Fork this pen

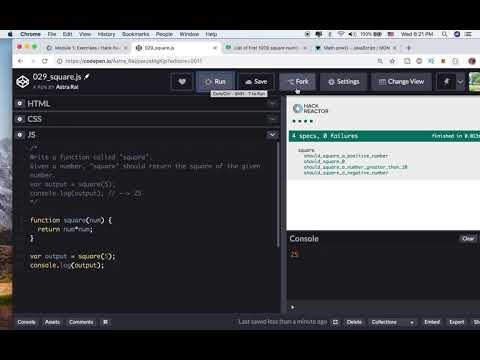point(298,82)
